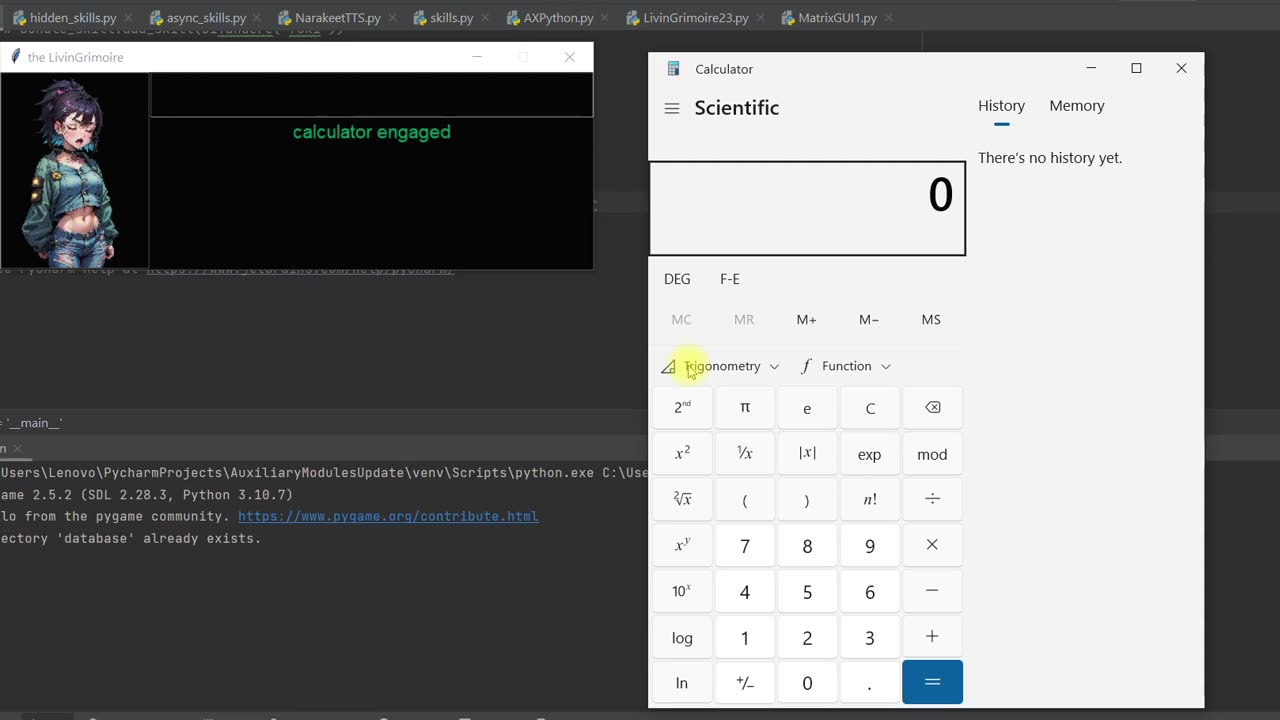Click the anime avatar image in LivinGrimoire

pyautogui.click(x=75, y=172)
